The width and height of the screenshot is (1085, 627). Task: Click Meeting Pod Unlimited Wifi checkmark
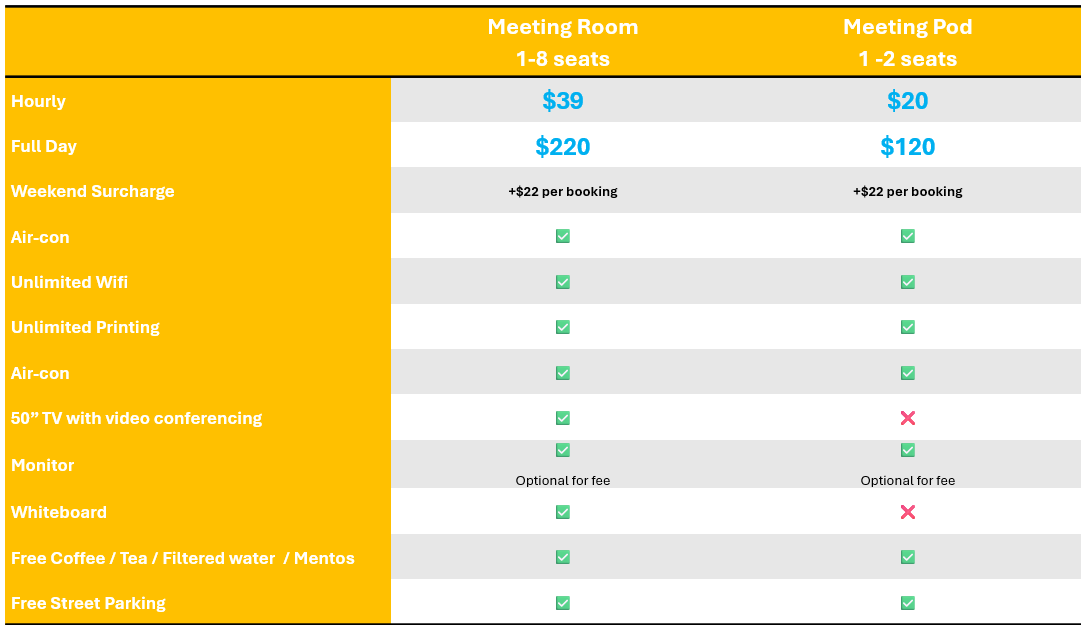click(x=907, y=282)
